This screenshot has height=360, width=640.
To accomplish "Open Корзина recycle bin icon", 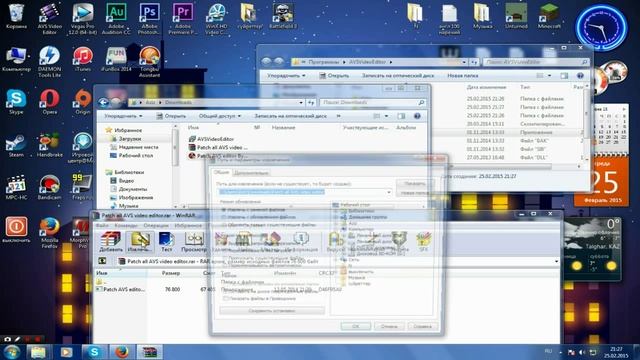I will pyautogui.click(x=16, y=16).
